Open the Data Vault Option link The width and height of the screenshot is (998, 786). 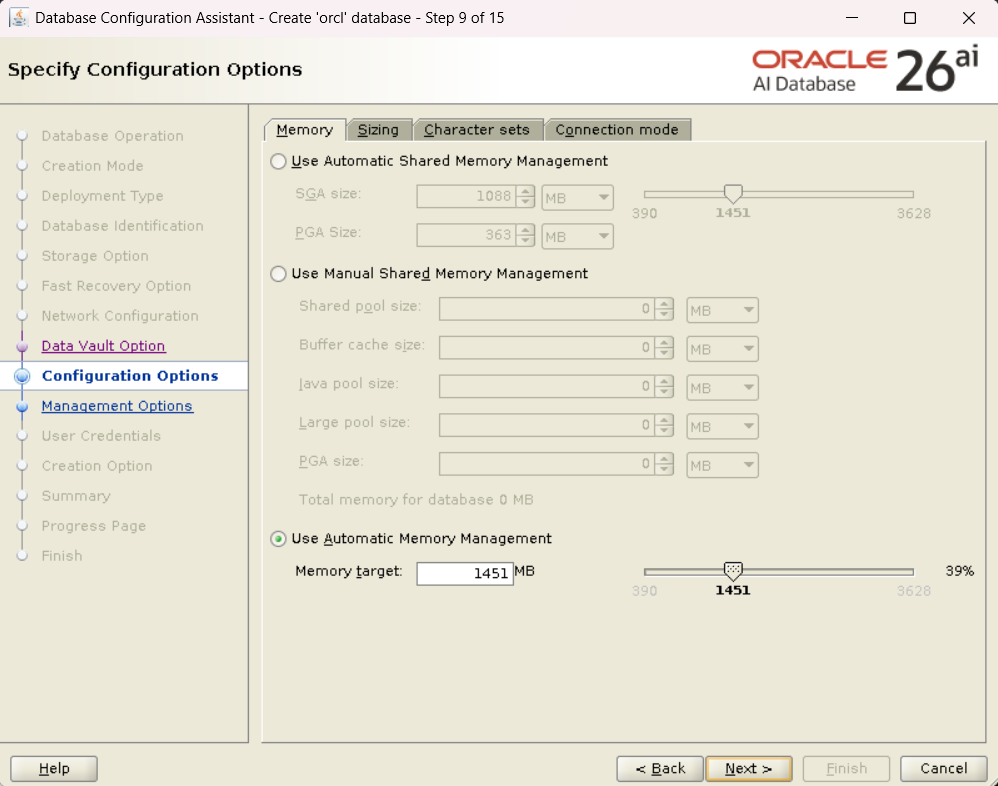coord(103,346)
